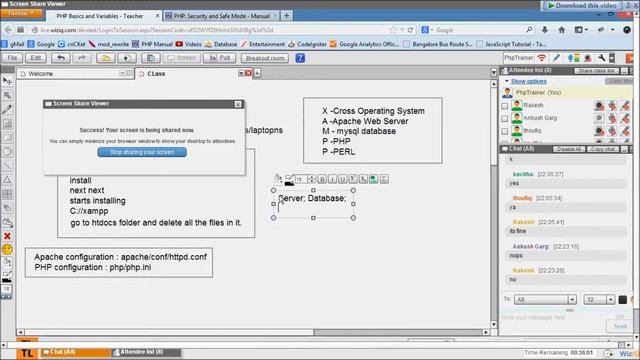
Task: Tick the checkbox next to Rakesh
Action: (x=505, y=106)
